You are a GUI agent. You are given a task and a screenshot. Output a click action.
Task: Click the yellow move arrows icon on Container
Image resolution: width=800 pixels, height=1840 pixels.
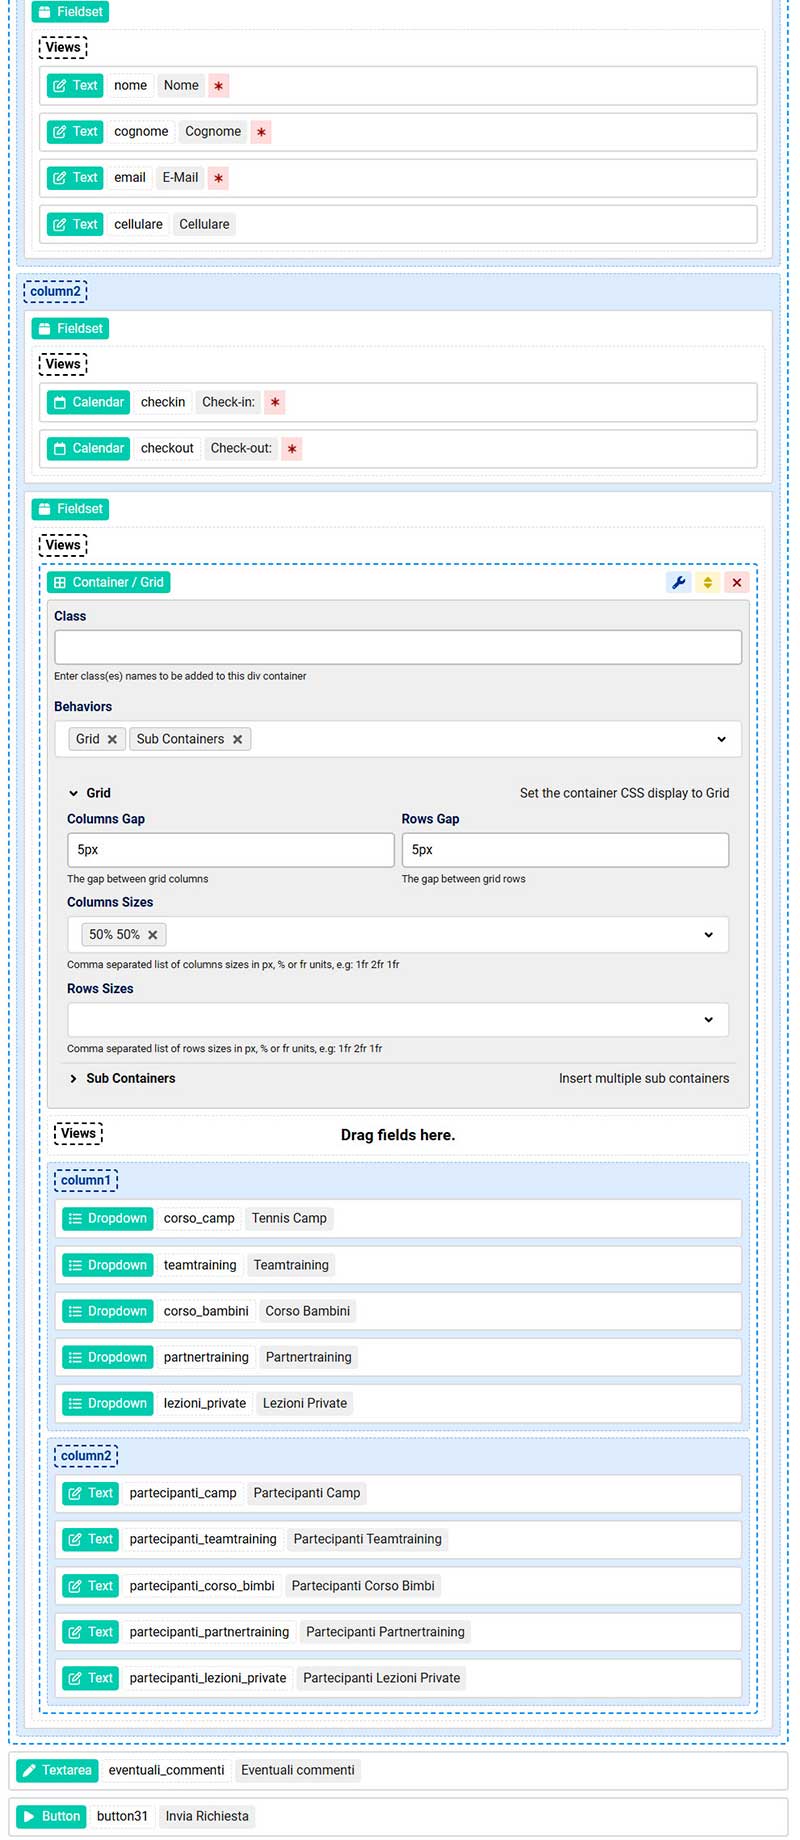pos(708,583)
